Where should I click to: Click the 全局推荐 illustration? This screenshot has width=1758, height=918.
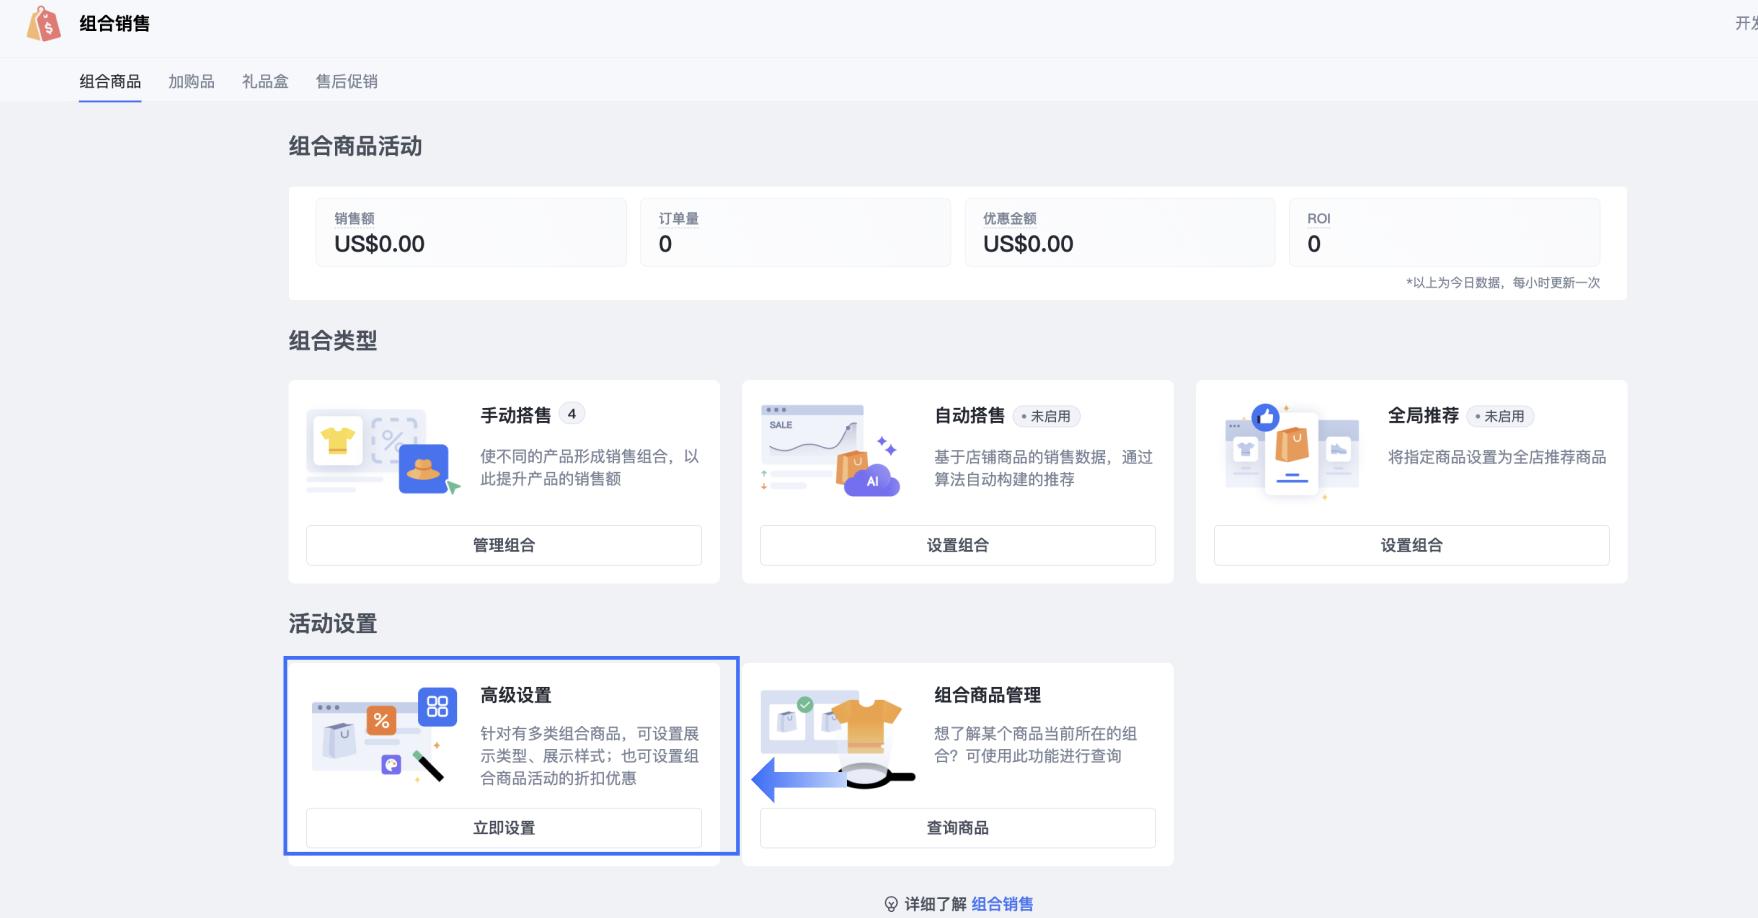[1291, 453]
